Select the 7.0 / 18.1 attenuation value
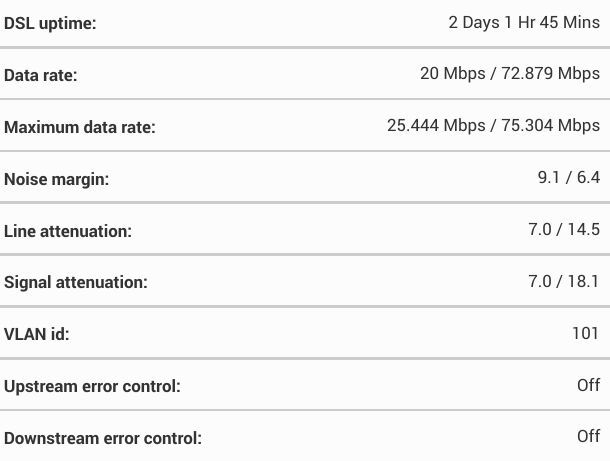Screen dimensions: 610x461 pos(564,282)
